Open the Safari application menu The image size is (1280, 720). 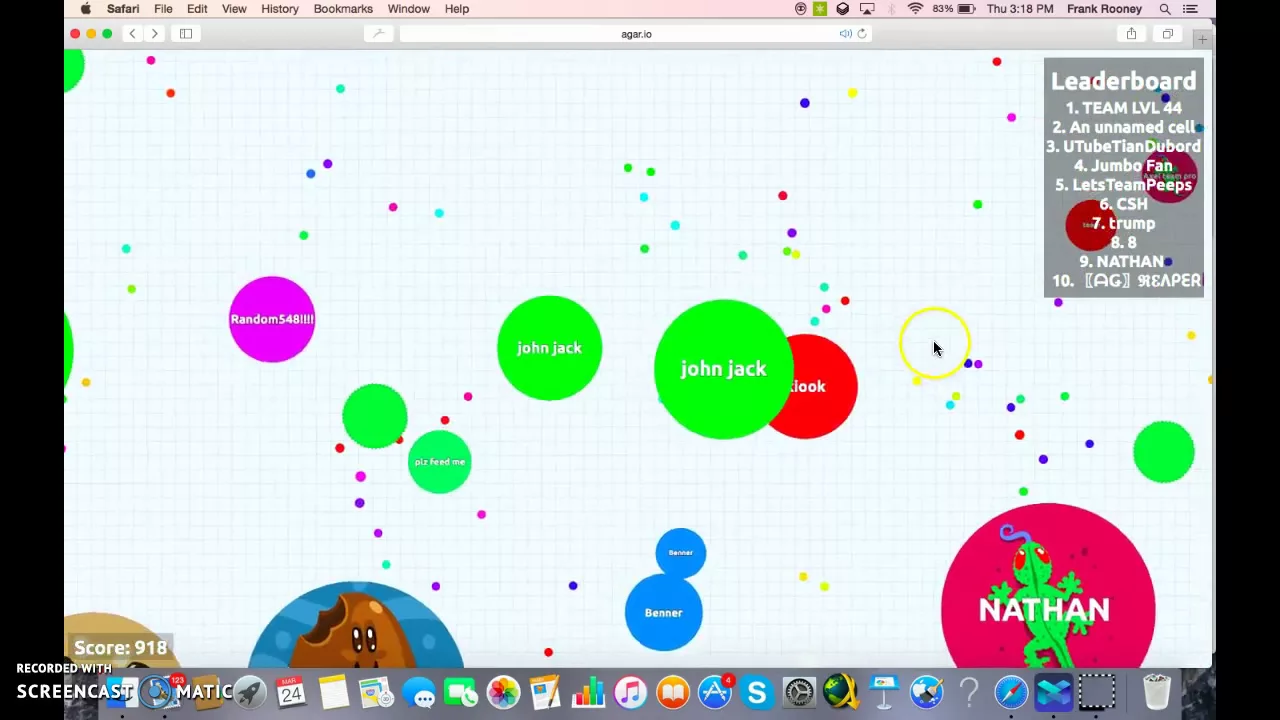[x=123, y=9]
